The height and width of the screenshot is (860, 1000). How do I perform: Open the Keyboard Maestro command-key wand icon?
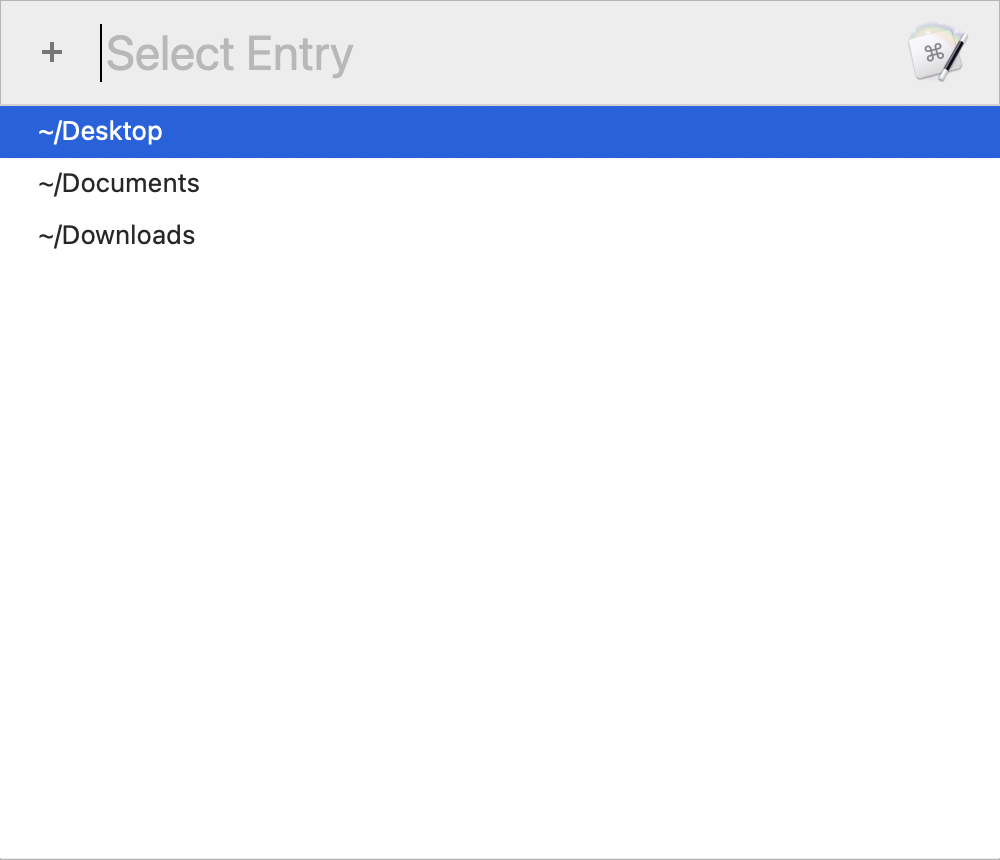(938, 52)
